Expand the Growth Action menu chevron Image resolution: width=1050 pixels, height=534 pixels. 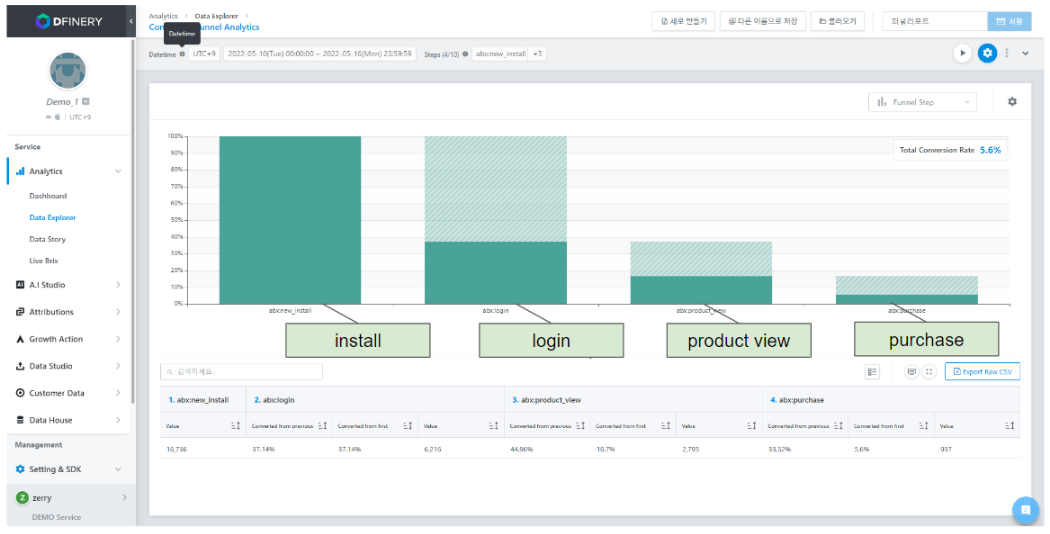click(118, 339)
